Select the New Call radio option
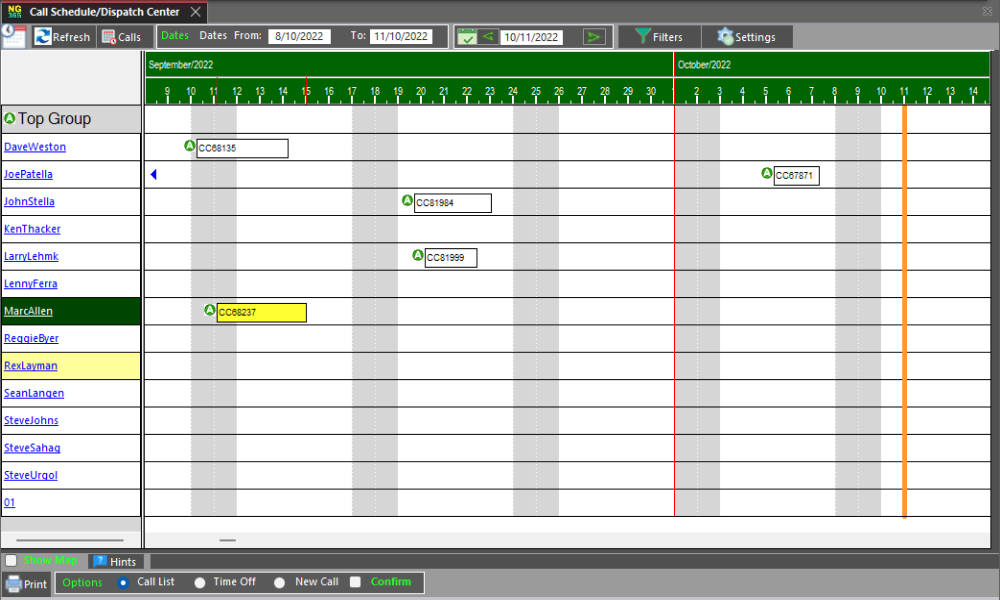Image resolution: width=1000 pixels, height=600 pixels. 280,582
